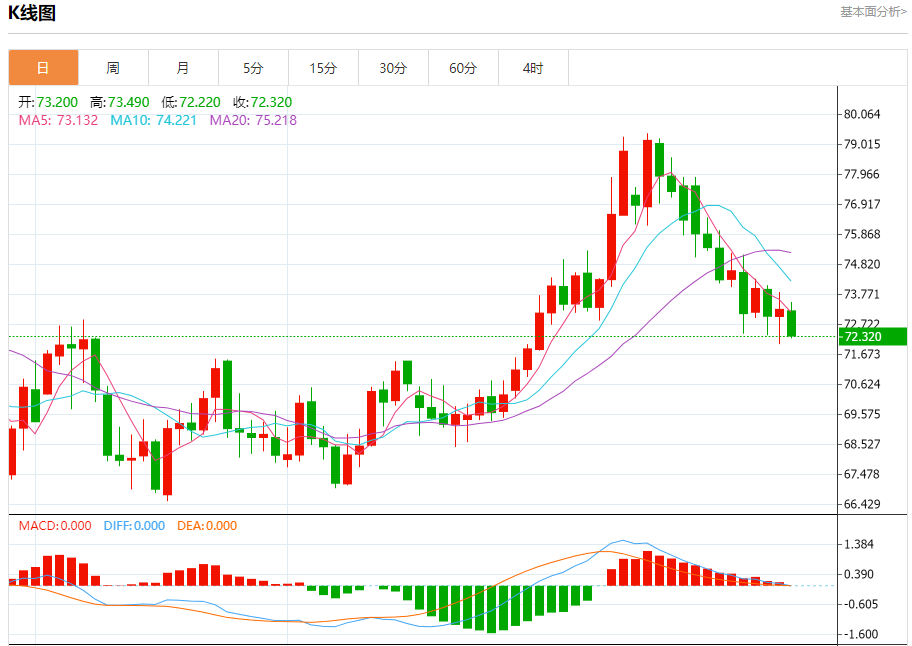Image resolution: width=912 pixels, height=646 pixels.
Task: Select the 日 daily chart tab
Action: [x=44, y=68]
